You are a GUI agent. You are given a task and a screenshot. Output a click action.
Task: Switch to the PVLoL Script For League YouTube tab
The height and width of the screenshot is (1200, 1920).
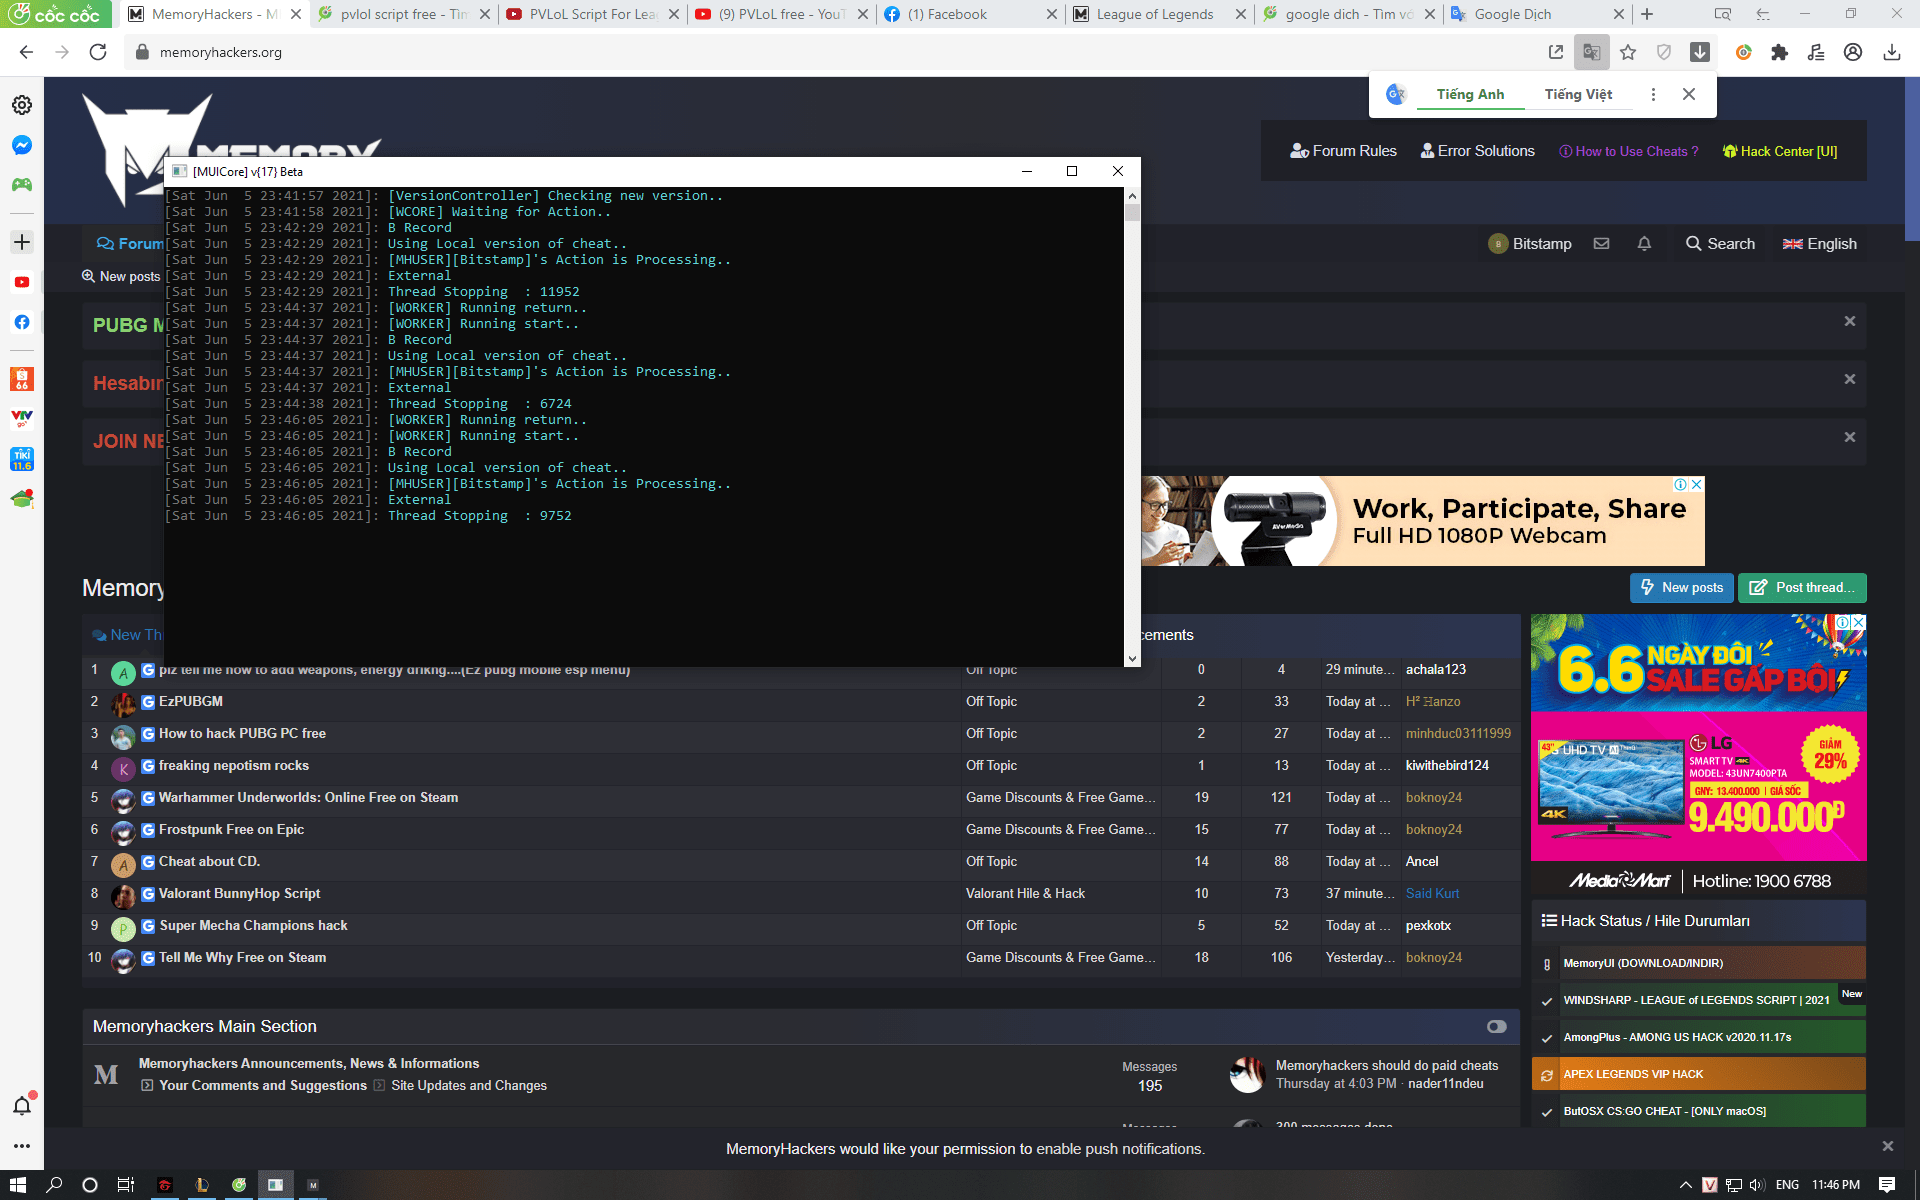pos(592,14)
